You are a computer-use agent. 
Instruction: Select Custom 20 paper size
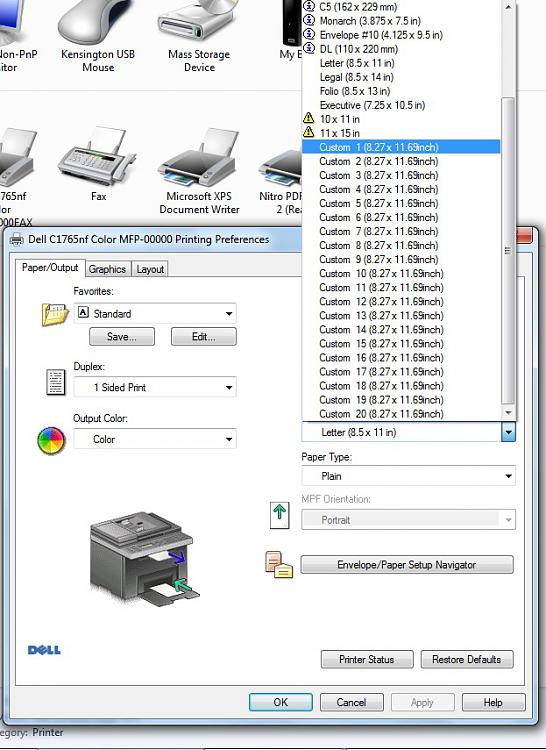point(401,414)
